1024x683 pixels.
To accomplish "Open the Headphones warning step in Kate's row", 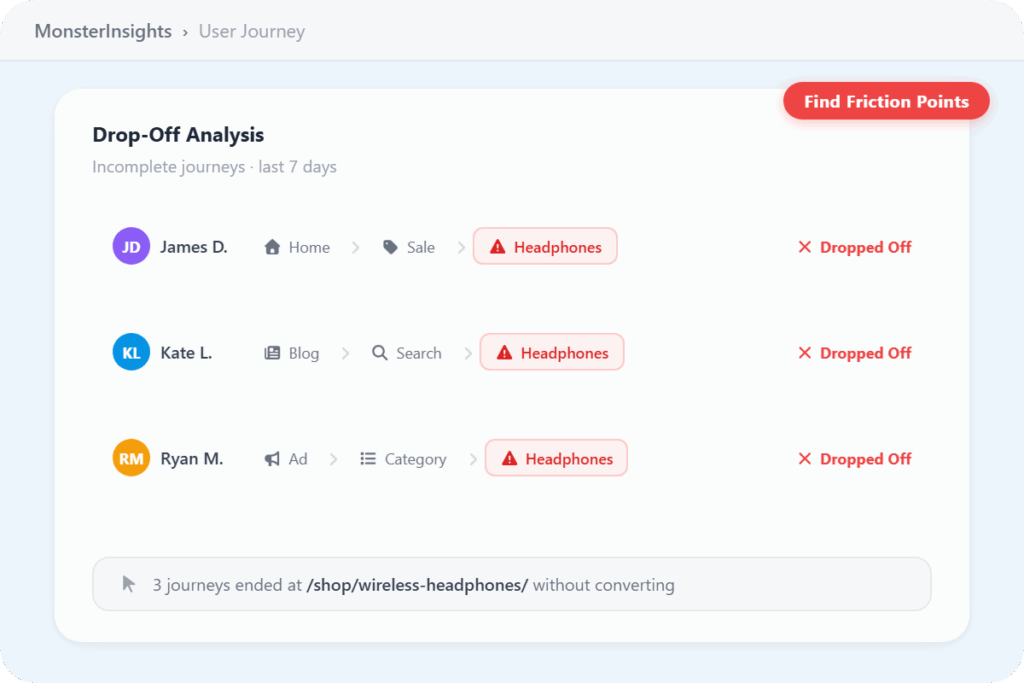I will pos(552,353).
